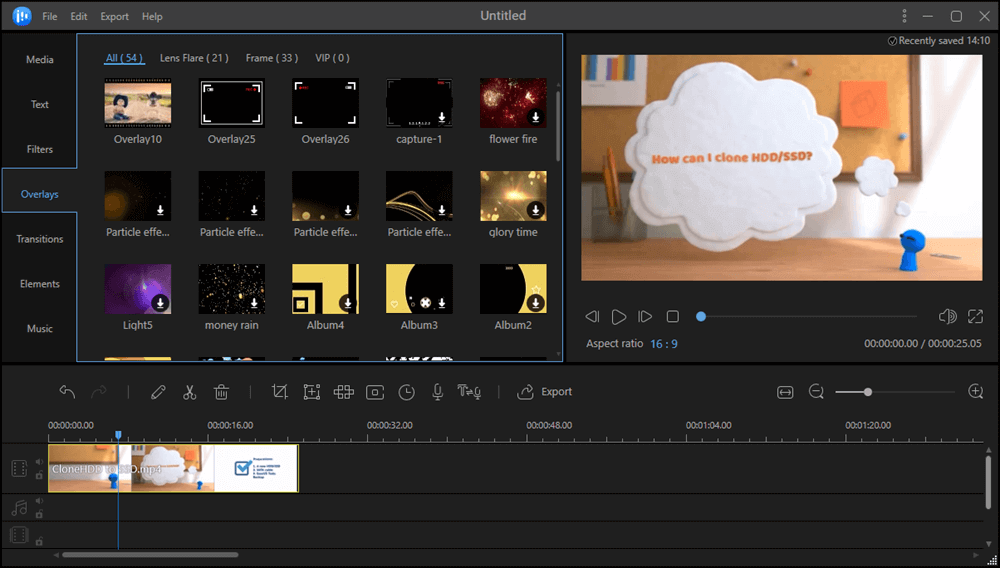This screenshot has height=568, width=1000.
Task: Switch to the Text panel
Action: (40, 104)
